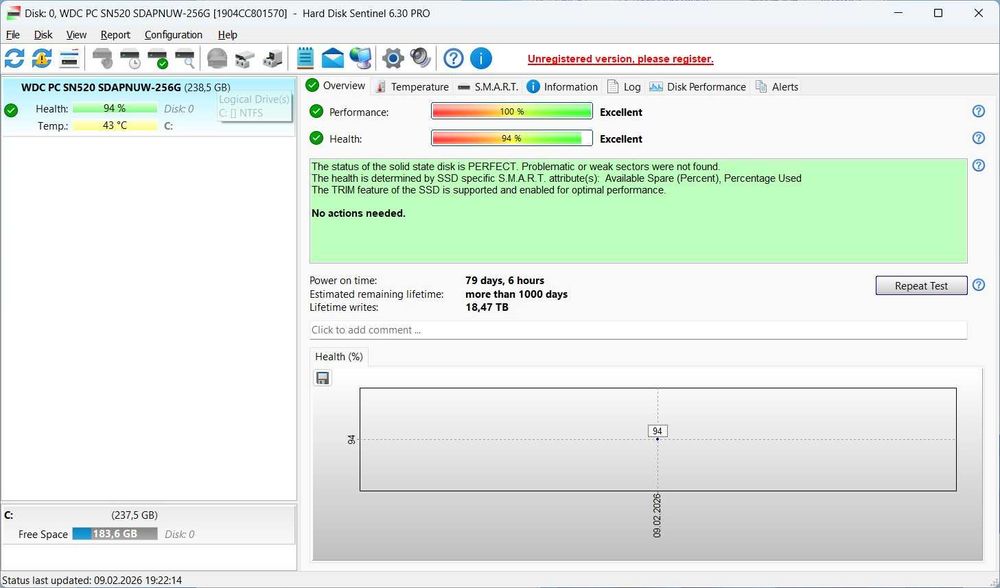Switch to the Log tab
This screenshot has width=1000, height=588.
(x=624, y=87)
